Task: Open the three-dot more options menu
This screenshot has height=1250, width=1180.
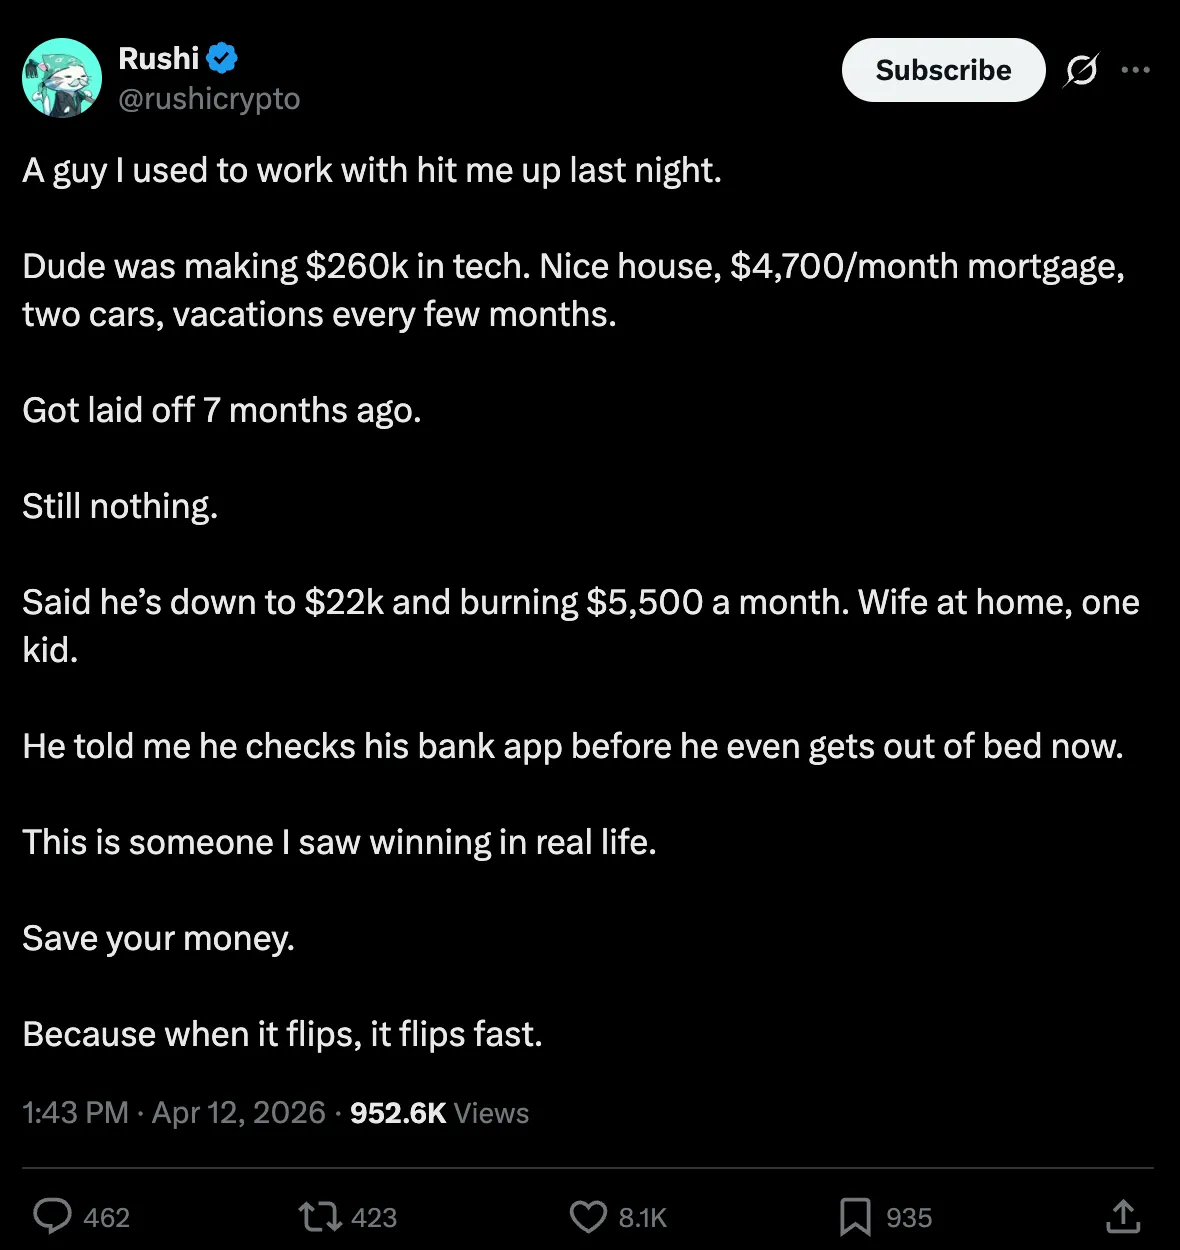Action: (x=1135, y=70)
